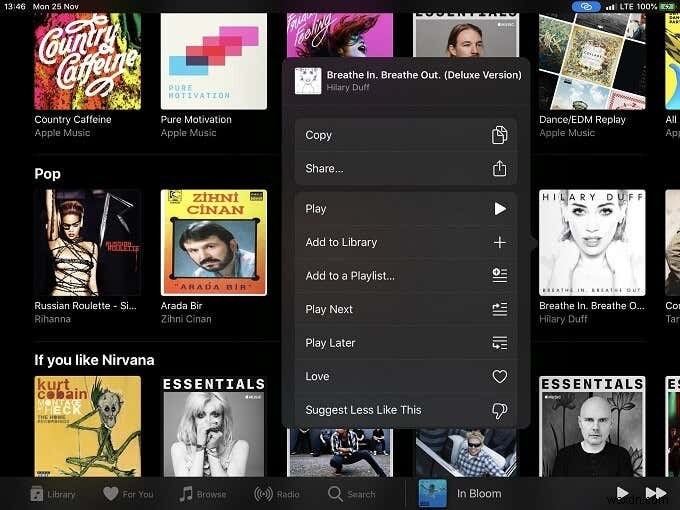
Task: Skip forward with fast-forward button
Action: (x=656, y=493)
